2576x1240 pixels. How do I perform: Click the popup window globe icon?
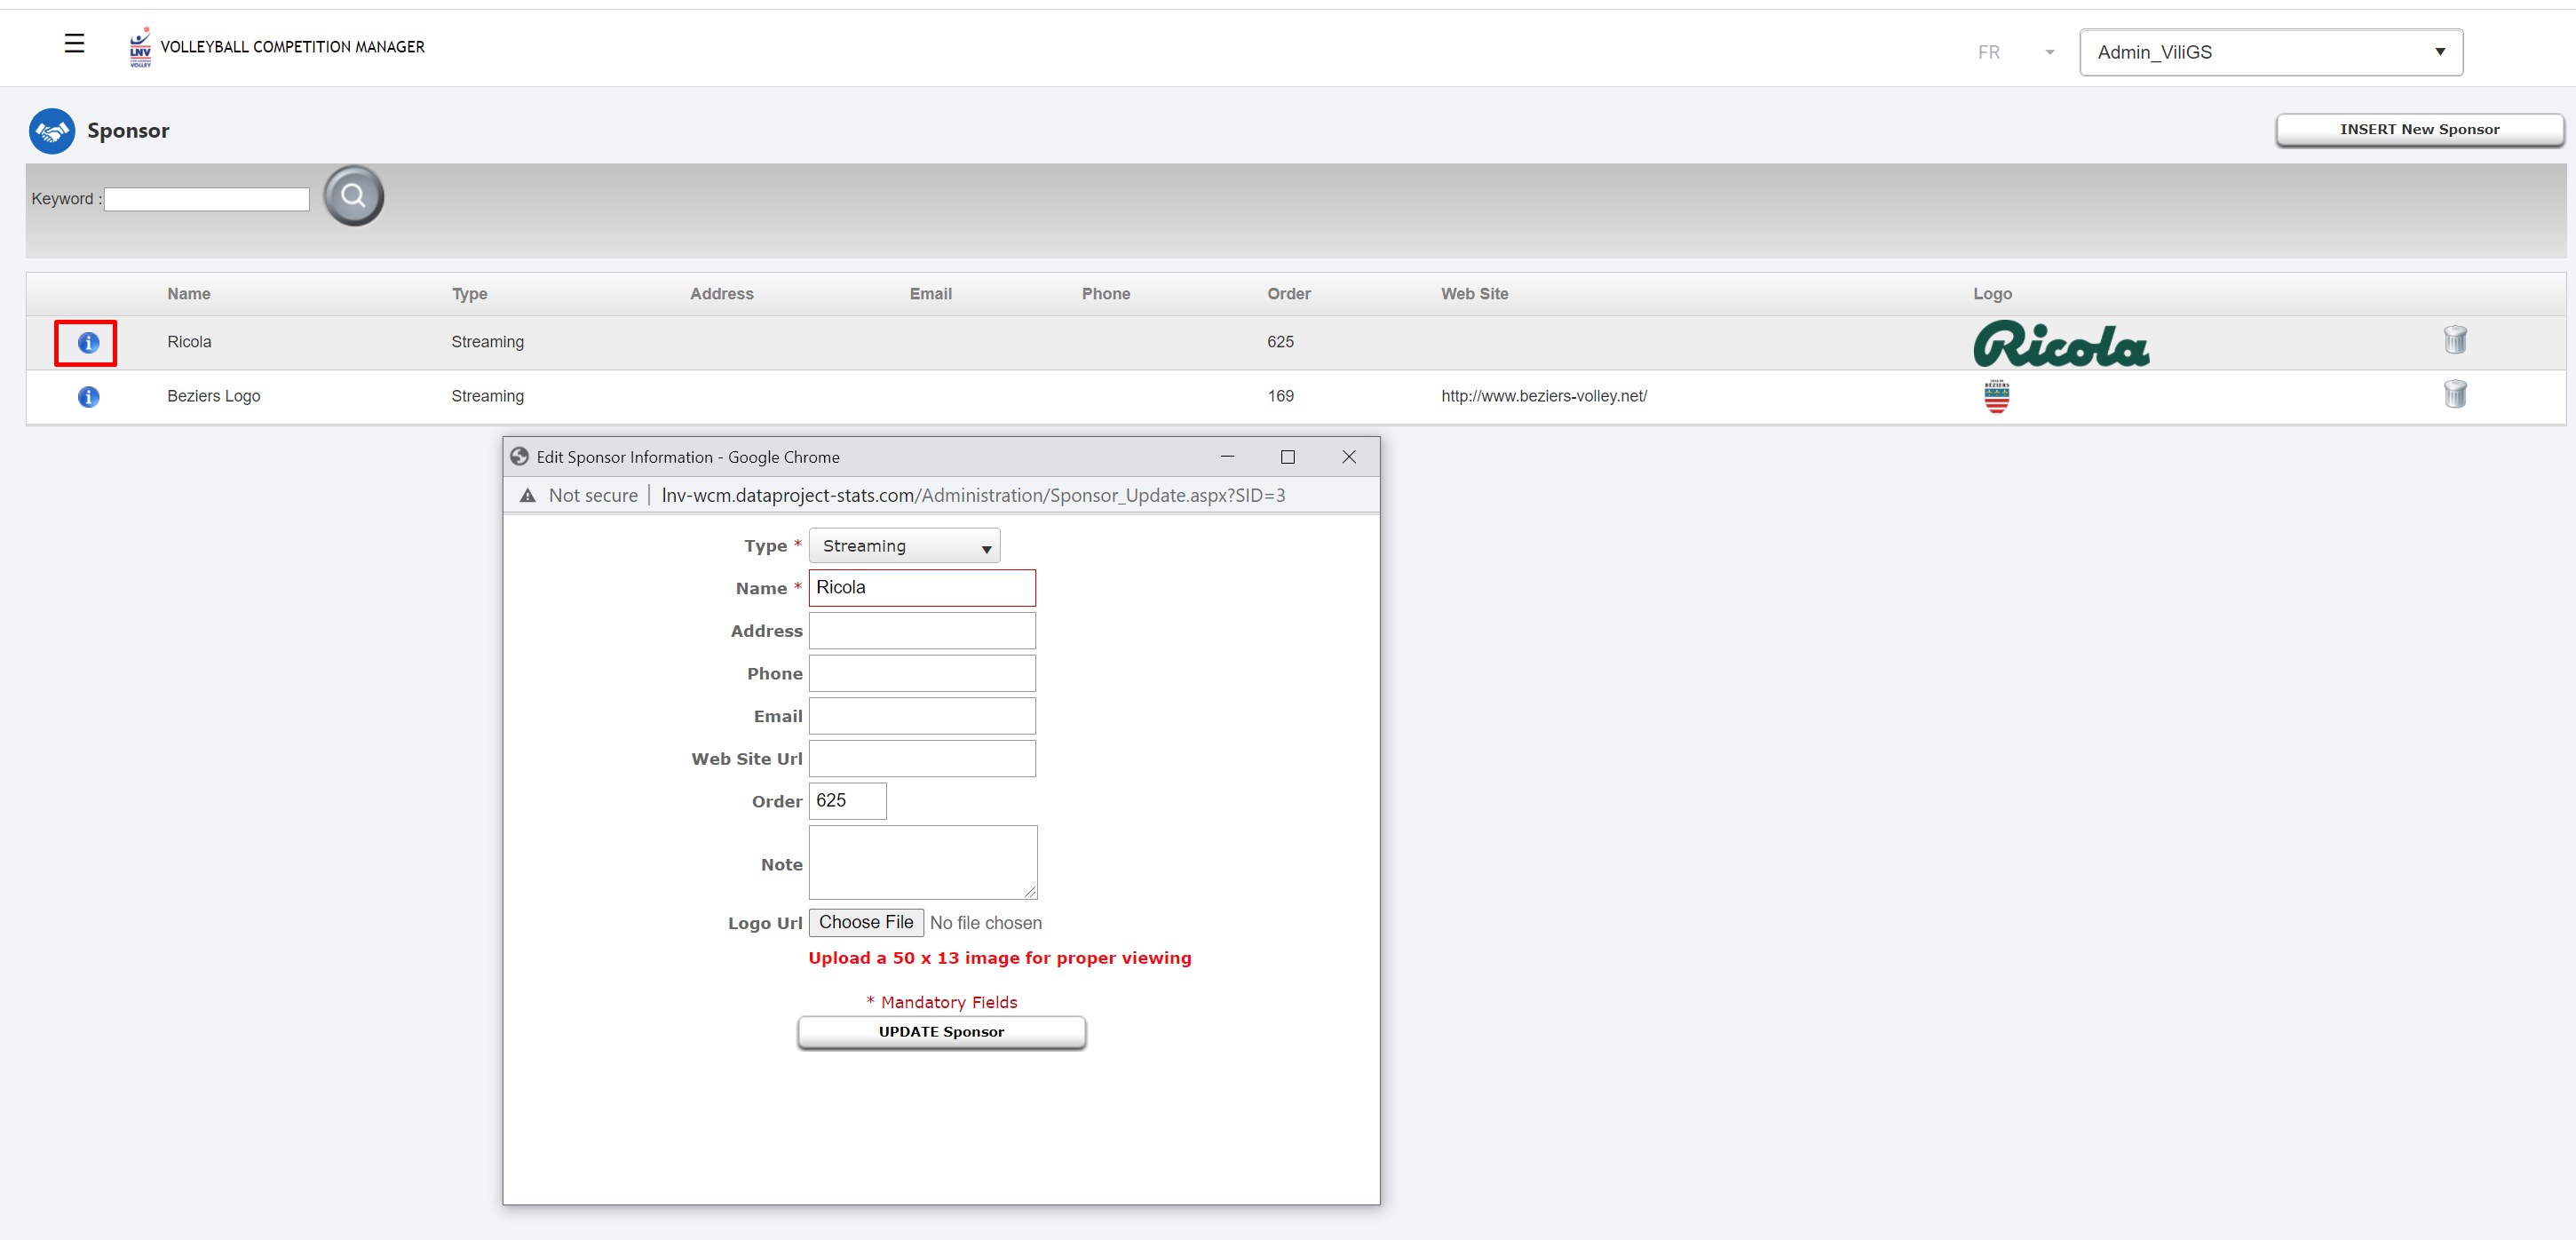(x=519, y=457)
